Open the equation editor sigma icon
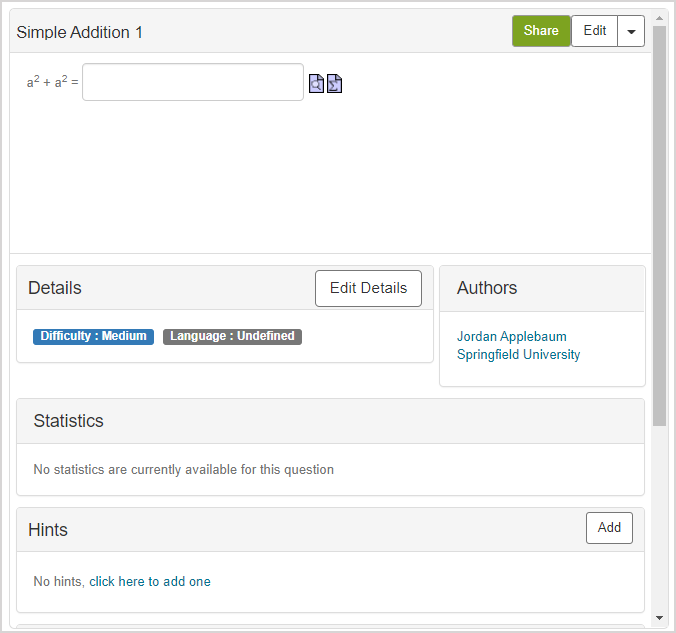676x633 pixels. click(x=334, y=84)
